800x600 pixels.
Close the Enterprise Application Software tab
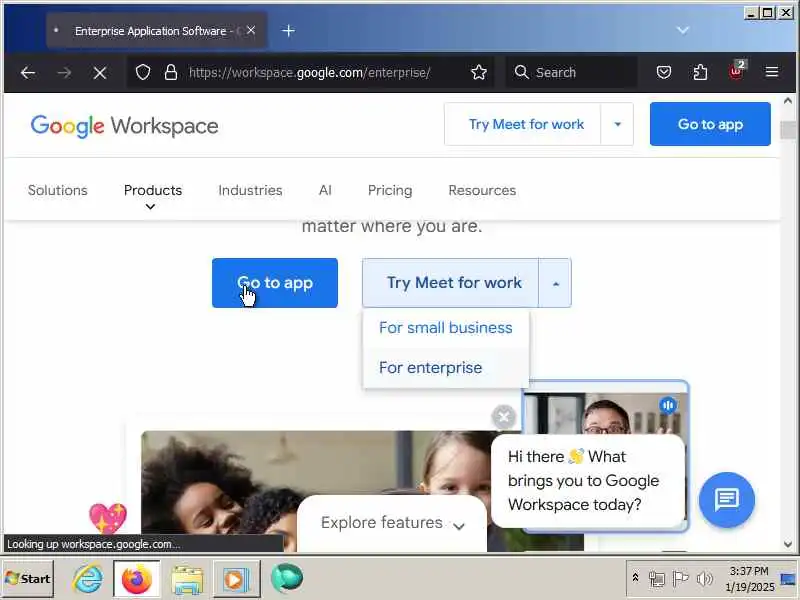tap(251, 31)
